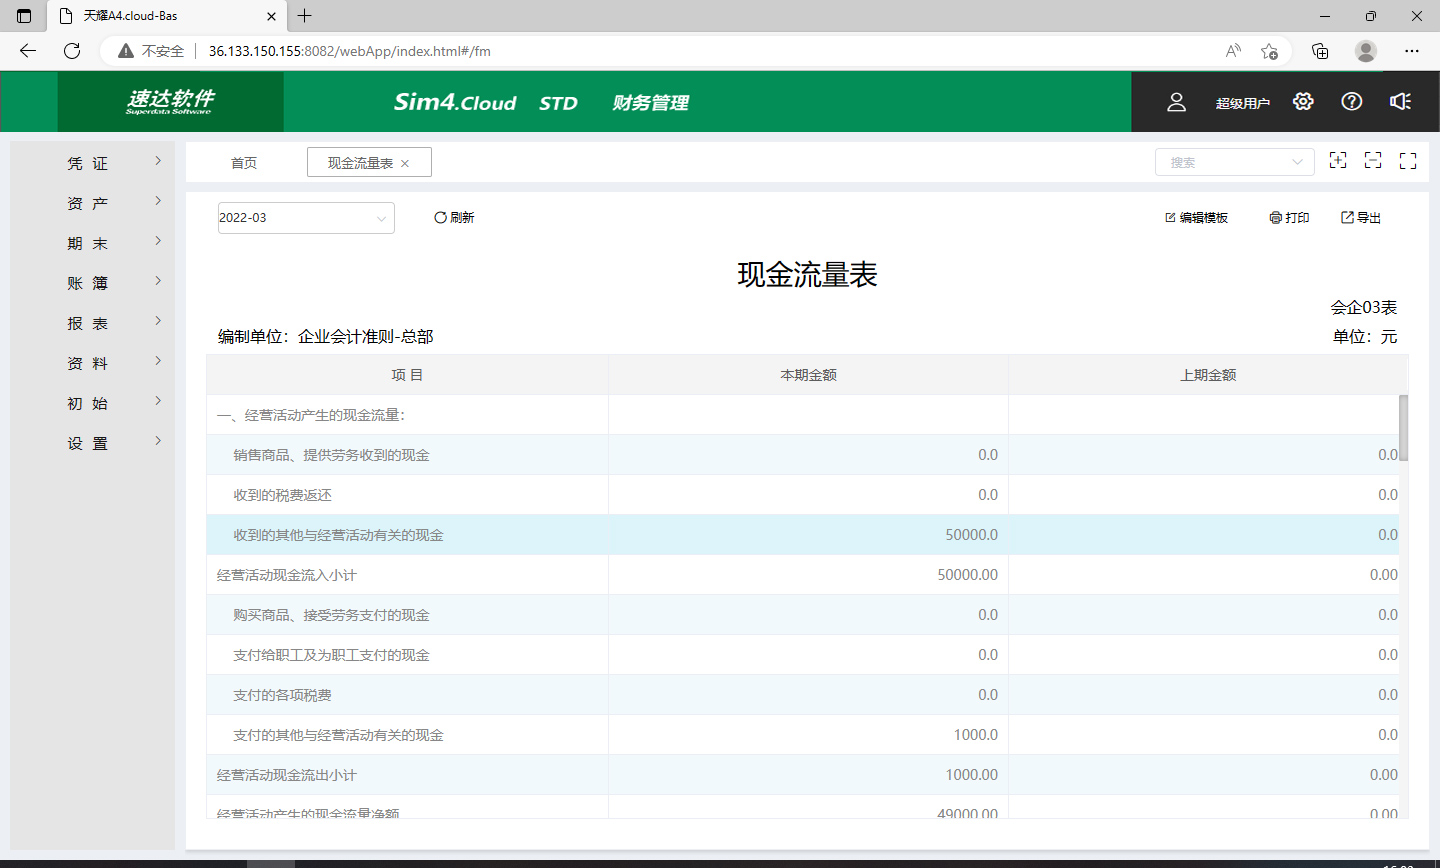Click the user profile icon in header
Screen dimensions: 1440x868
1176,102
